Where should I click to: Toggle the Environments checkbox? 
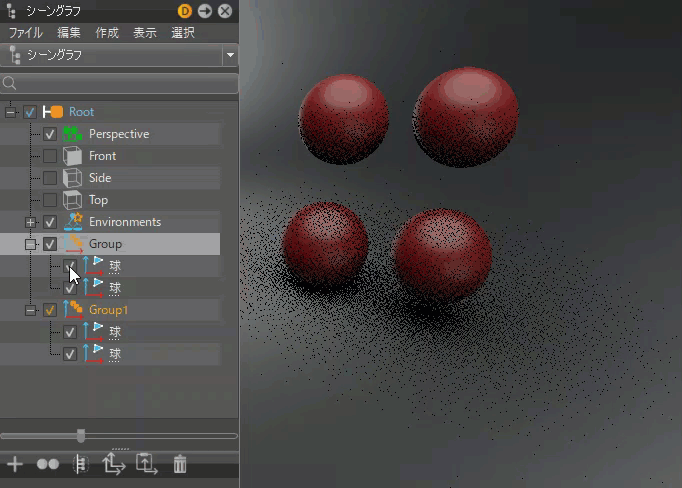pyautogui.click(x=50, y=222)
